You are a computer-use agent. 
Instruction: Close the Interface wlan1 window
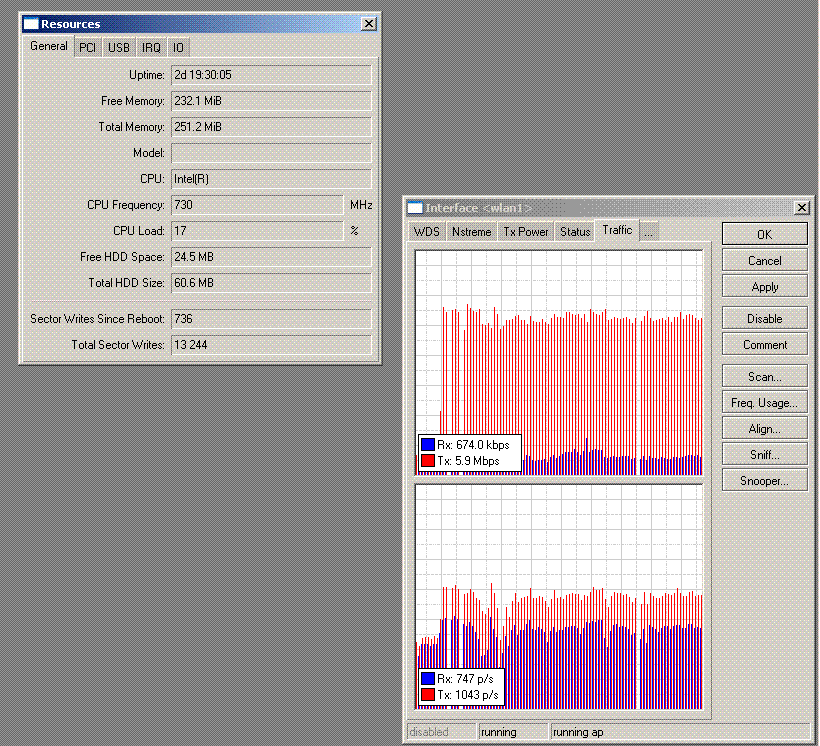coord(801,207)
